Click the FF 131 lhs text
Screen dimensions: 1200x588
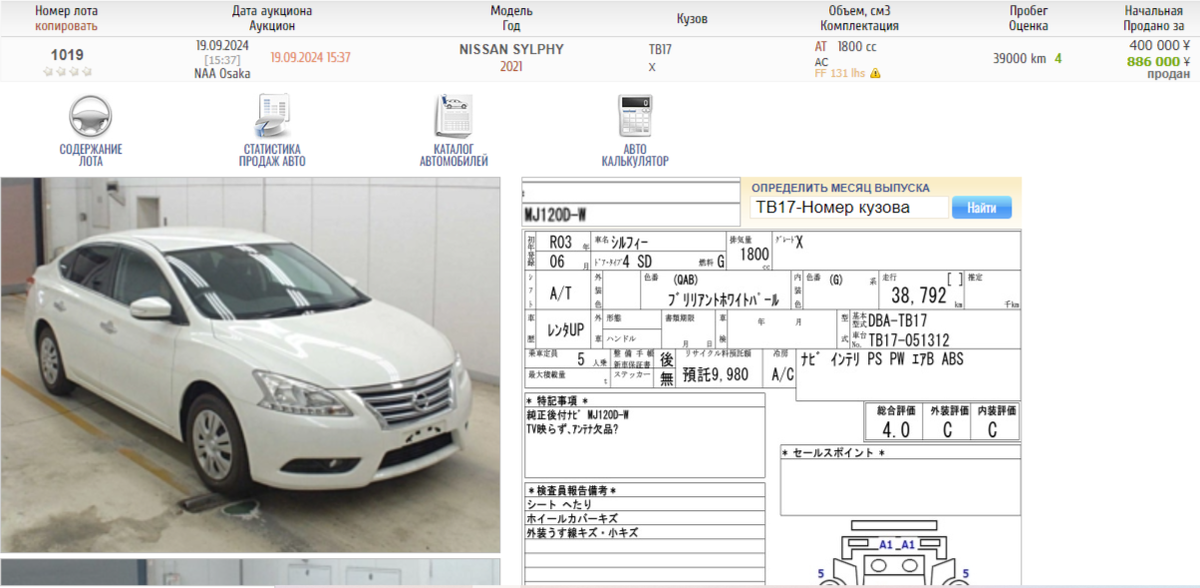point(840,73)
